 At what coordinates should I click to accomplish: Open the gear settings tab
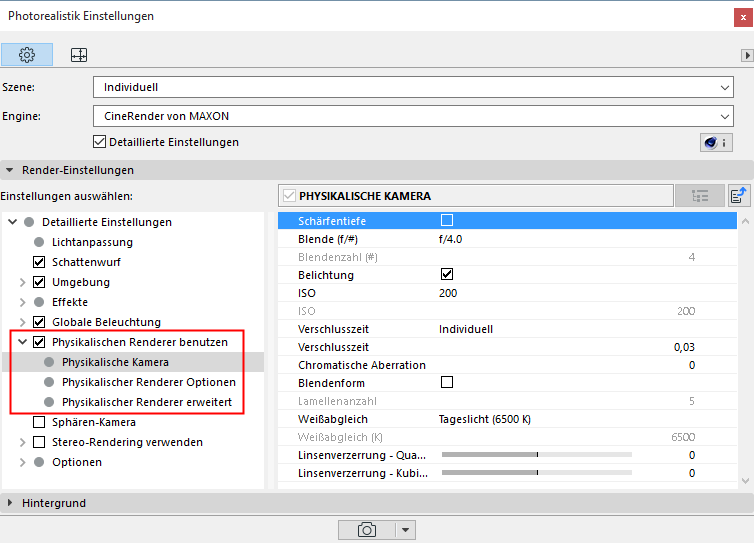pos(27,55)
